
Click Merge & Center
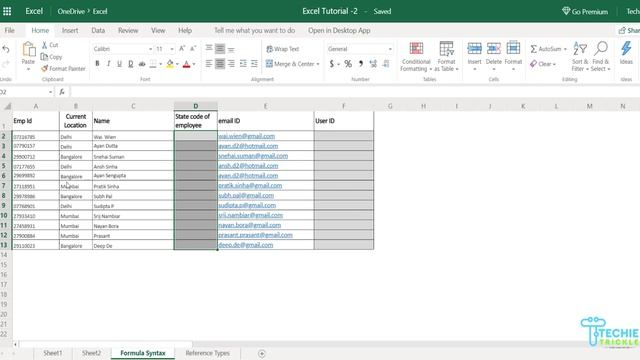290,64
